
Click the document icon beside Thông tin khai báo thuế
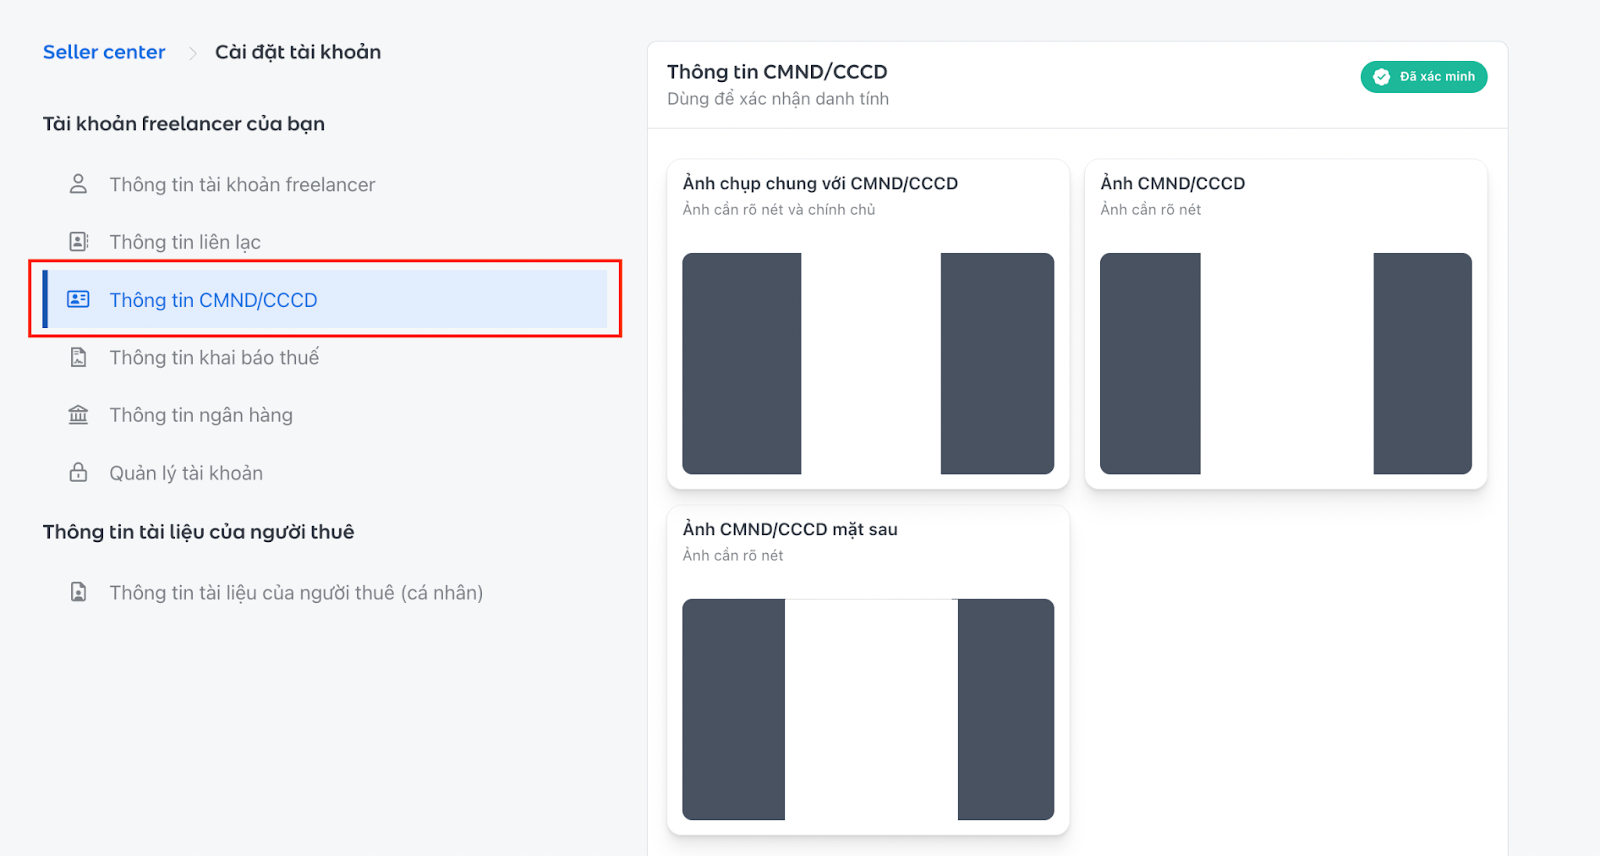click(78, 356)
